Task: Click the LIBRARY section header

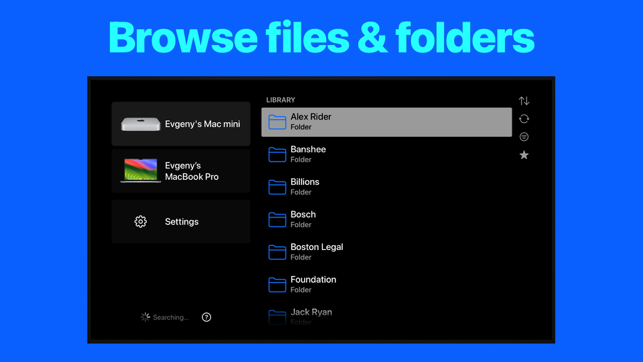Action: point(280,100)
